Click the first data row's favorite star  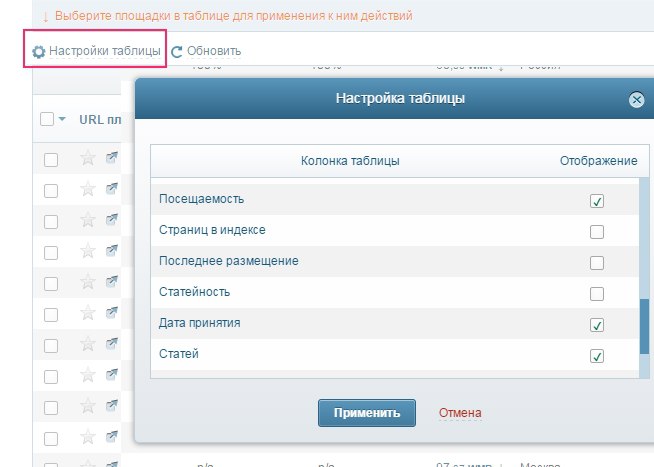click(88, 158)
